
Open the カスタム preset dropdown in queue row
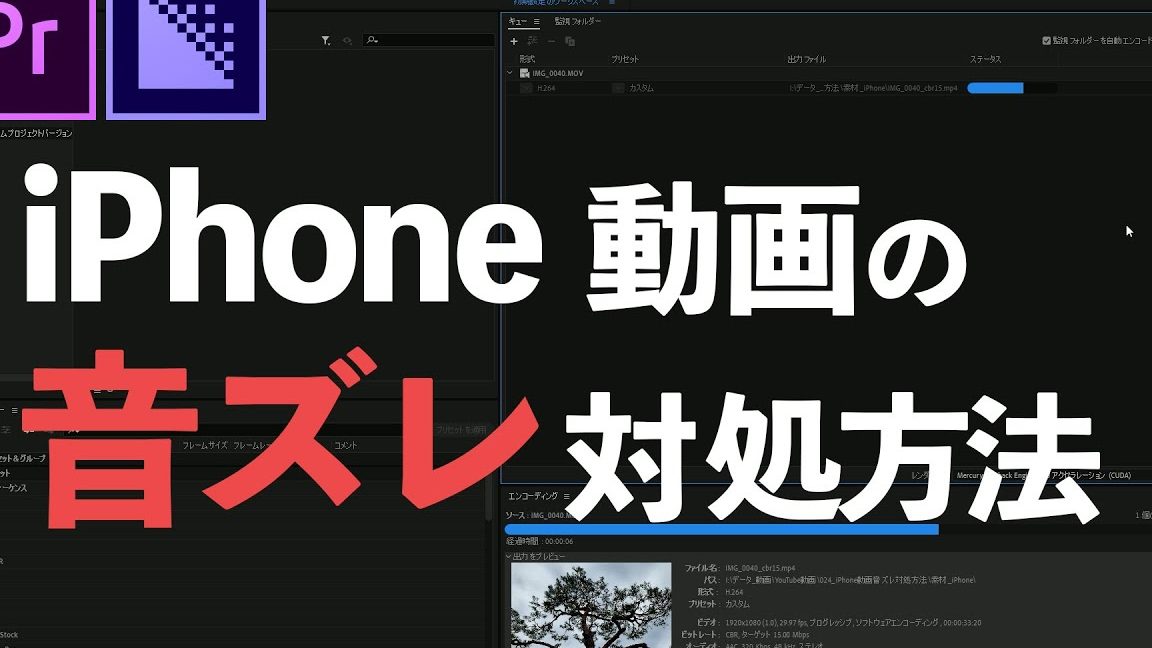click(619, 88)
